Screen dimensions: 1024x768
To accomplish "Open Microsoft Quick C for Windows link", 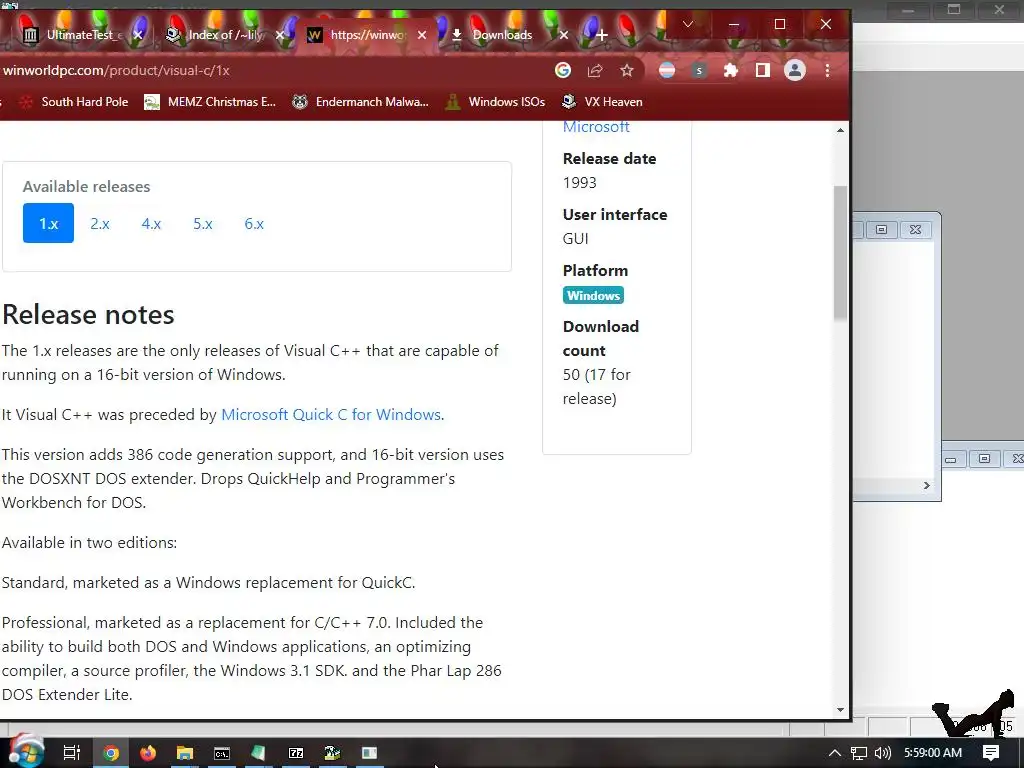I will point(332,415).
